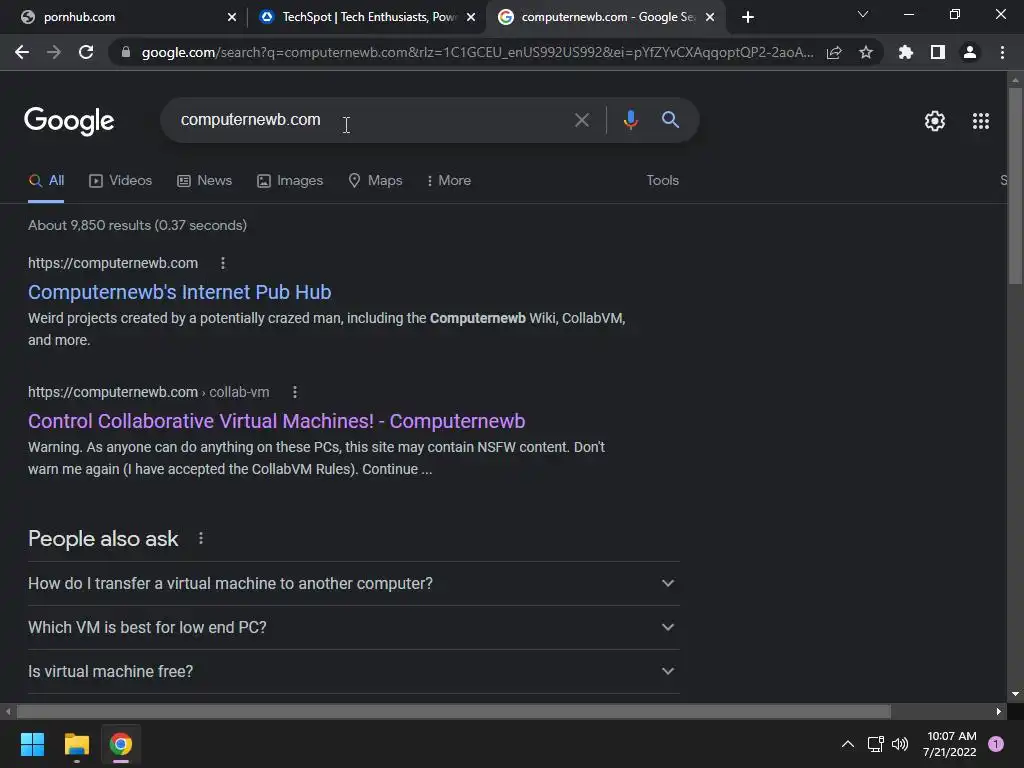Viewport: 1024px width, 768px height.
Task: Open the tab search dropdown
Action: pyautogui.click(x=863, y=14)
